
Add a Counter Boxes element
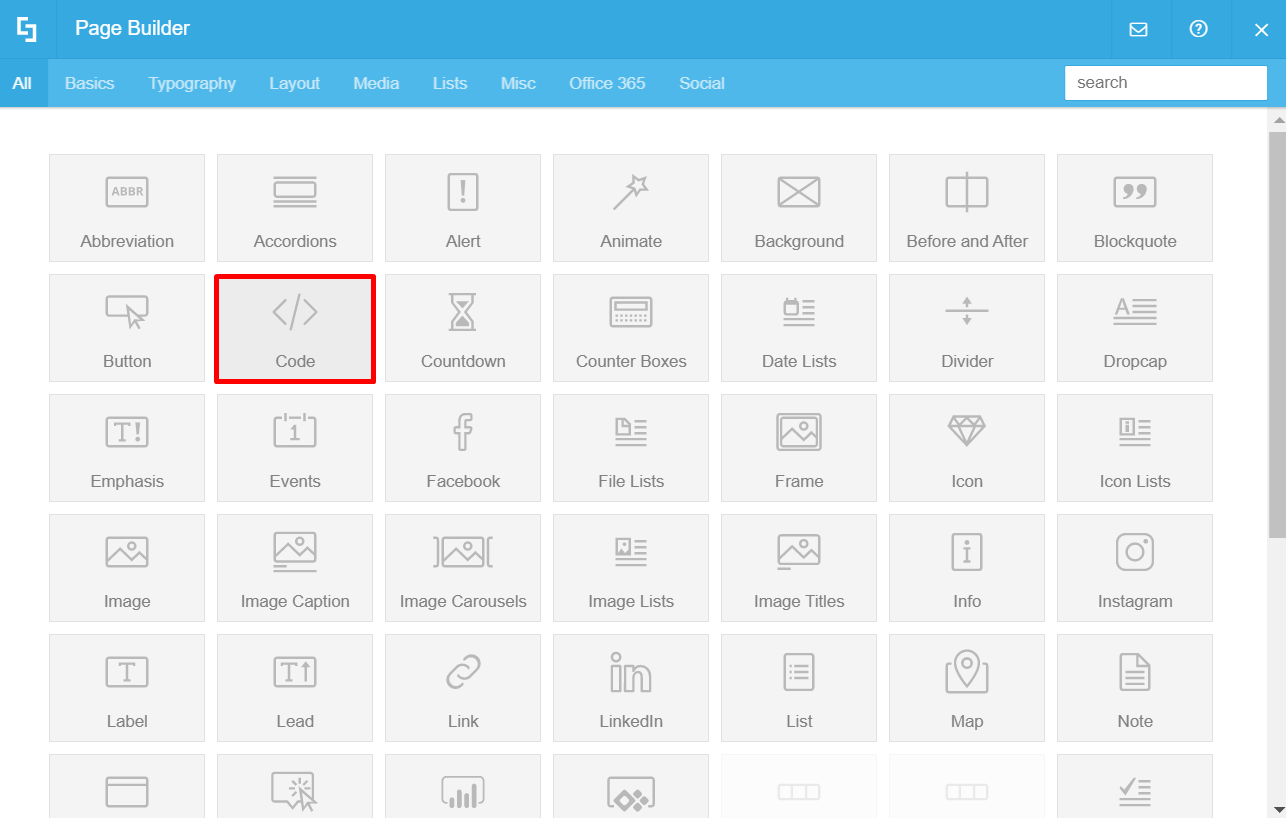coord(630,328)
